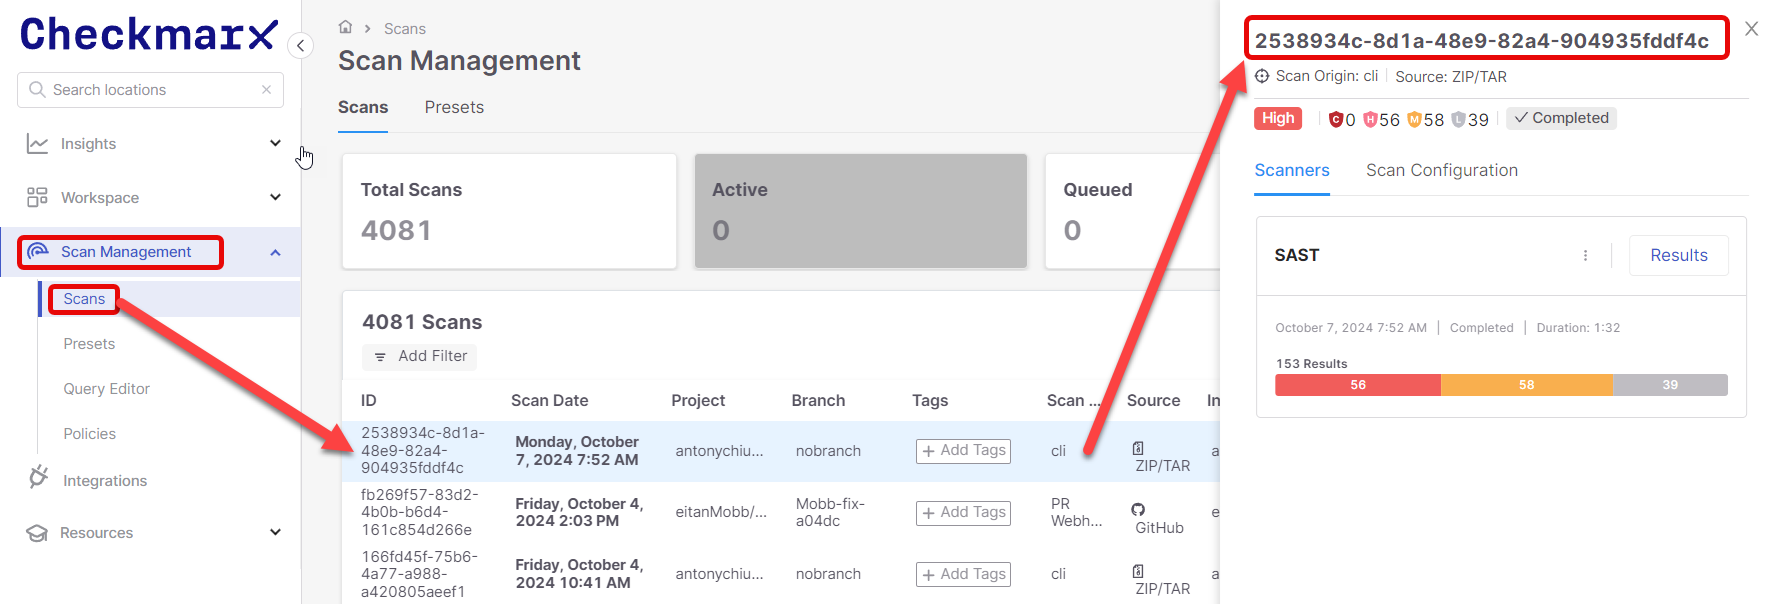1774x604 pixels.
Task: Click the home breadcrumb icon
Action: [345, 27]
